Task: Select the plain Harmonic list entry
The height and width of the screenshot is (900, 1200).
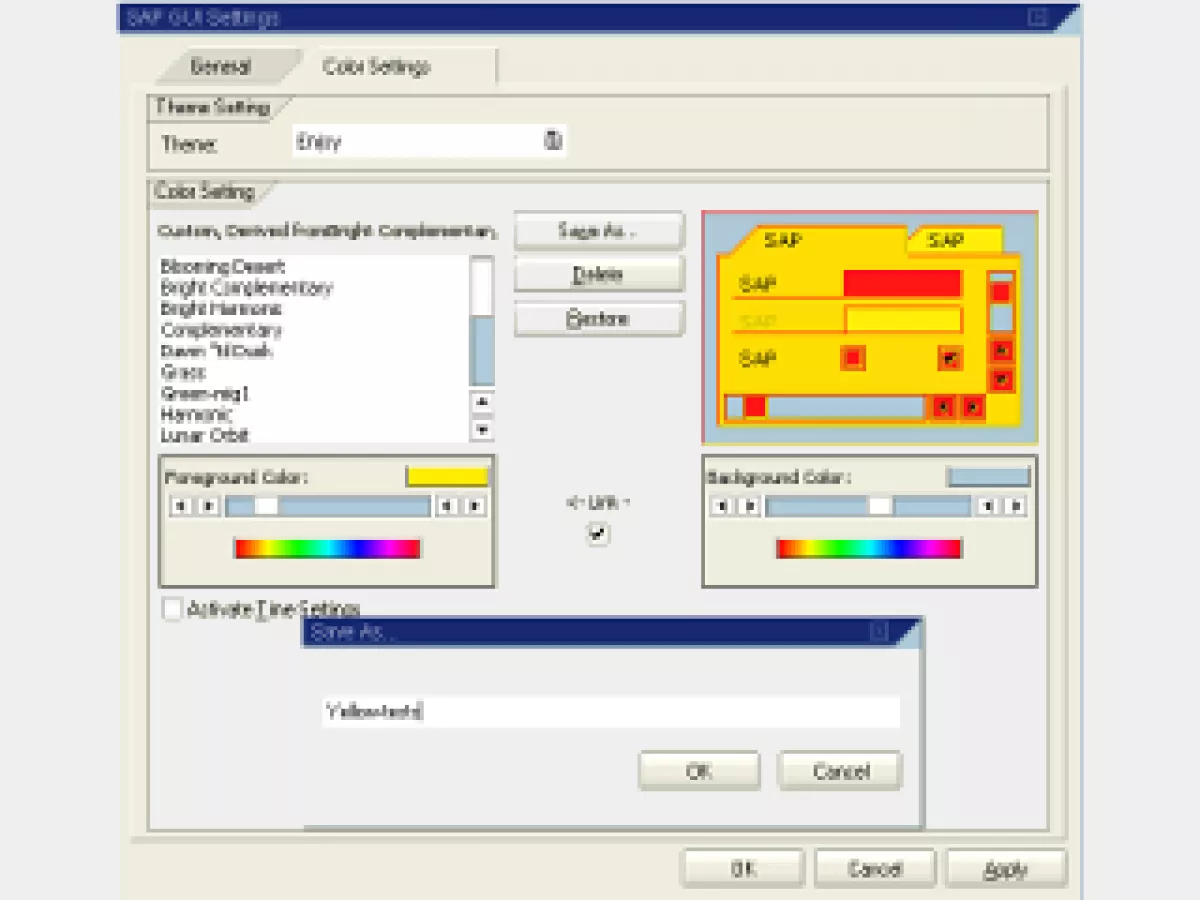Action: pyautogui.click(x=196, y=414)
